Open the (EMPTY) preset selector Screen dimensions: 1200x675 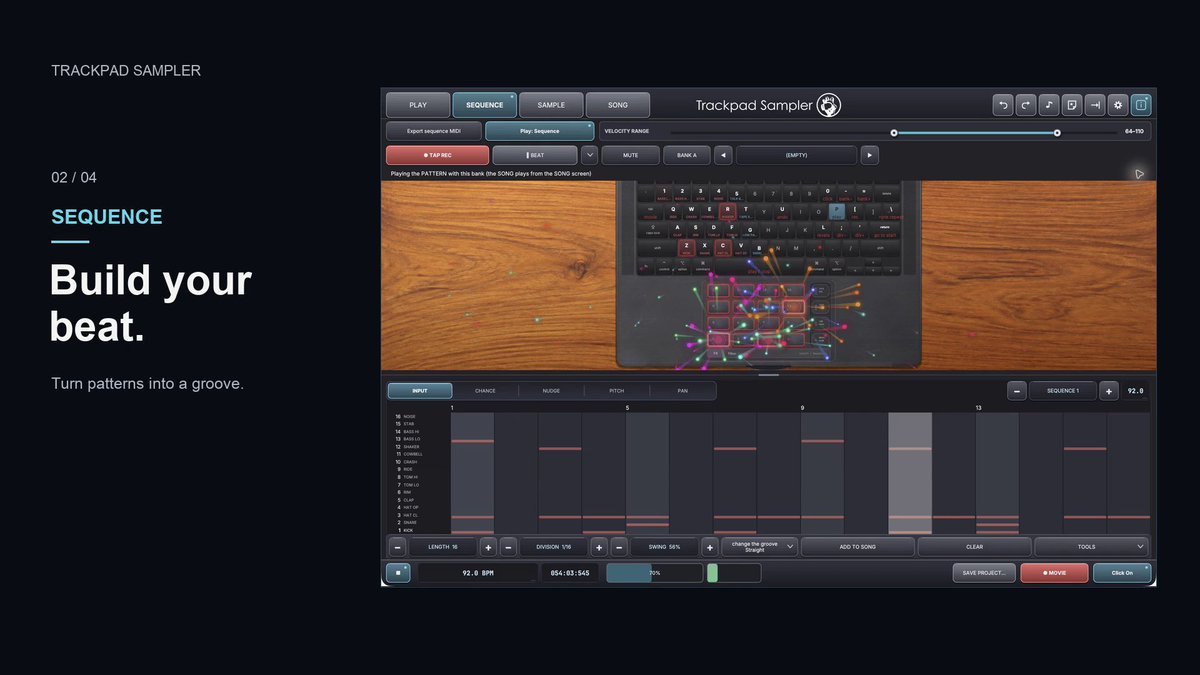pyautogui.click(x=796, y=155)
